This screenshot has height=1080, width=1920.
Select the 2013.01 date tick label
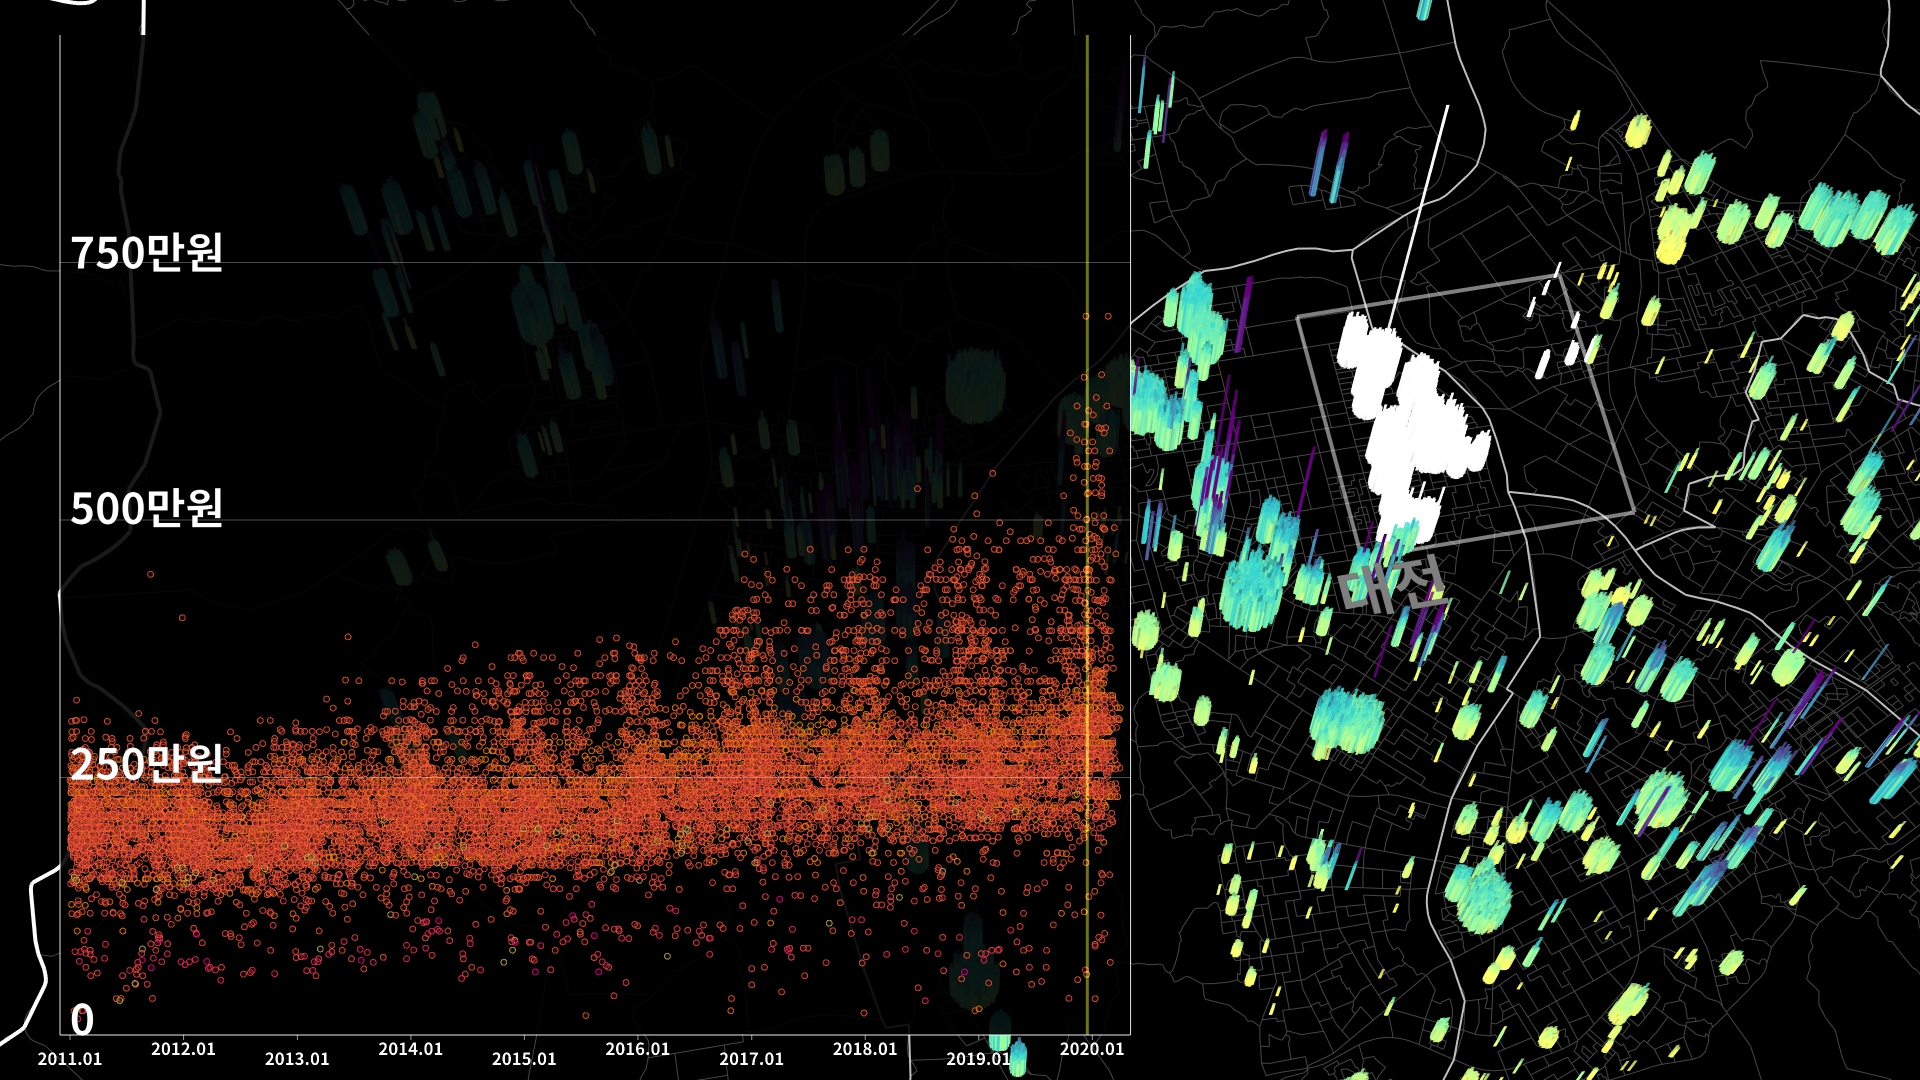pos(297,1059)
